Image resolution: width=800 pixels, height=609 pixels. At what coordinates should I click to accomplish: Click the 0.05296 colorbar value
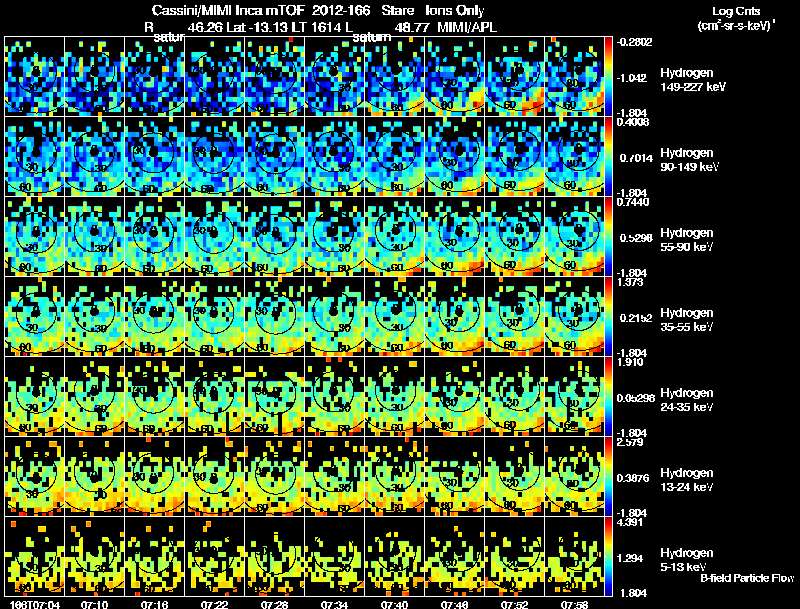pyautogui.click(x=636, y=398)
